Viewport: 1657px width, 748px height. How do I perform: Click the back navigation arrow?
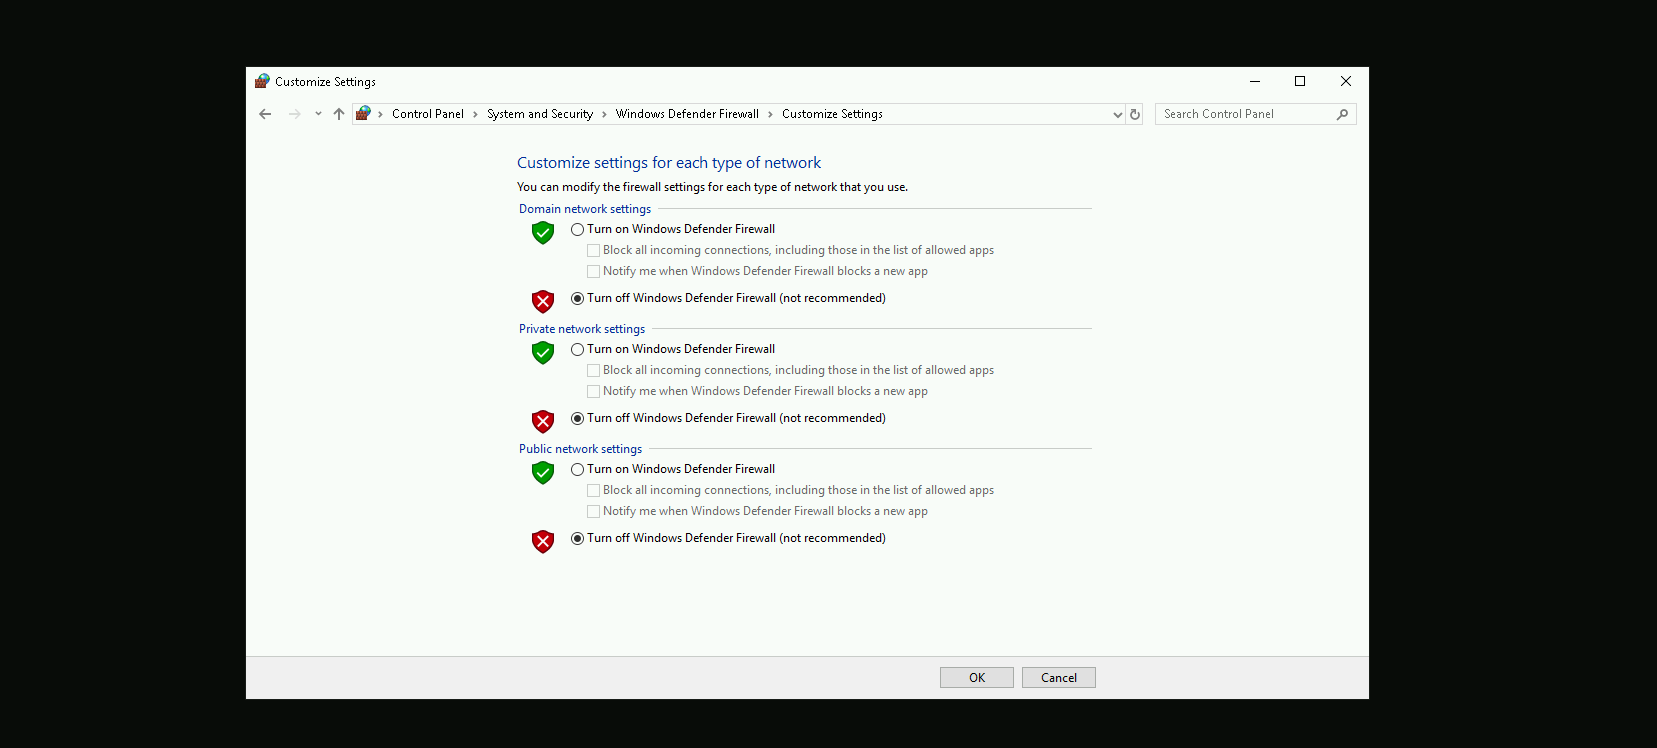click(x=265, y=114)
